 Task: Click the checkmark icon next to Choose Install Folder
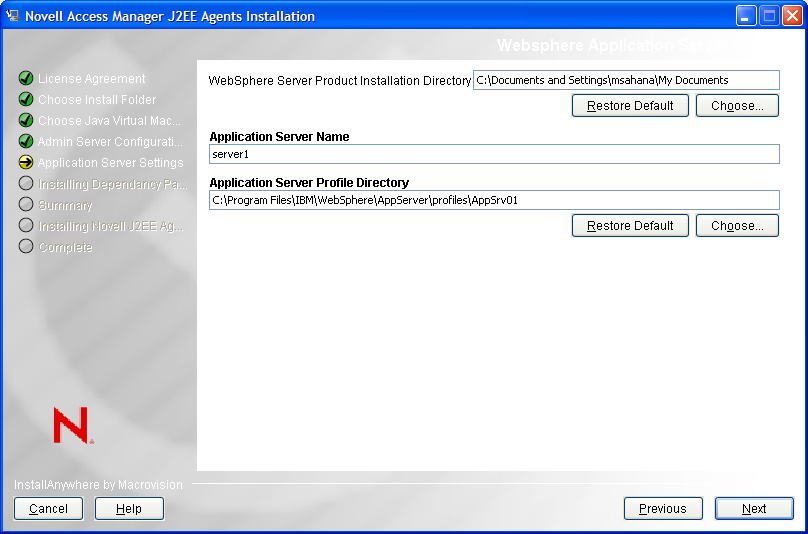point(26,99)
